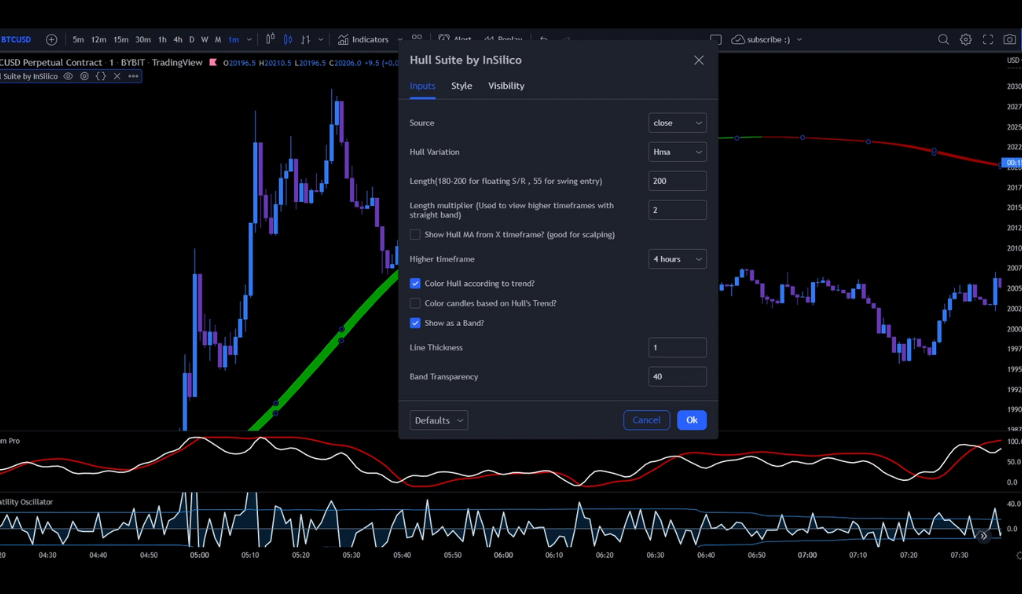Open the layout select square icon
This screenshot has height=594, width=1022.
pyautogui.click(x=716, y=40)
